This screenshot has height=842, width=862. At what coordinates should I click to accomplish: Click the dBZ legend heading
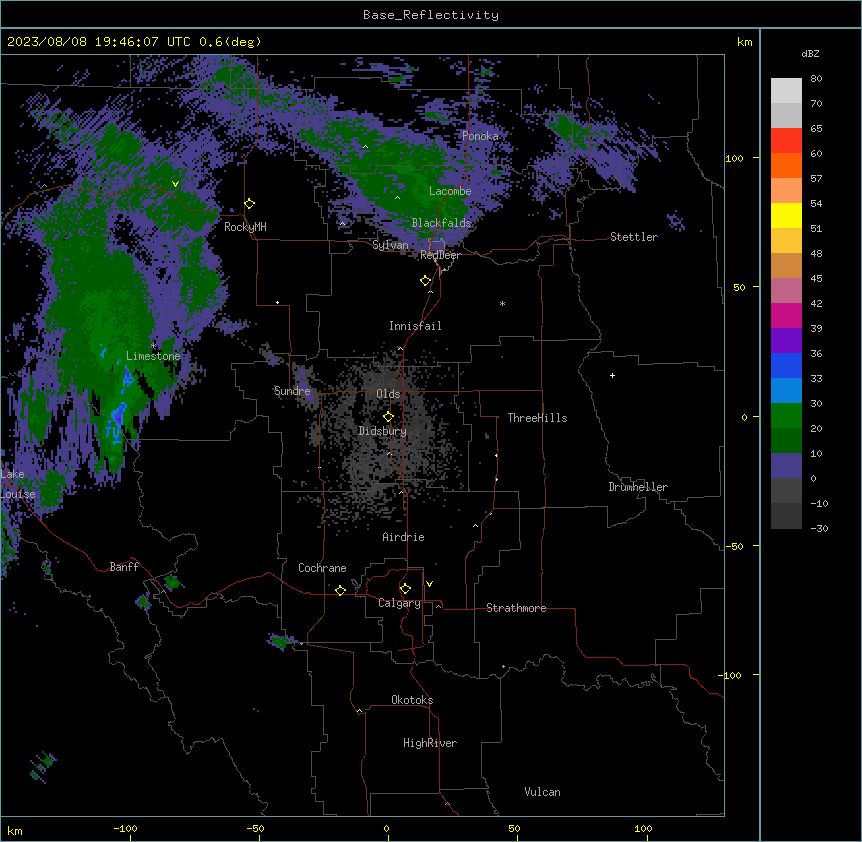pyautogui.click(x=810, y=54)
